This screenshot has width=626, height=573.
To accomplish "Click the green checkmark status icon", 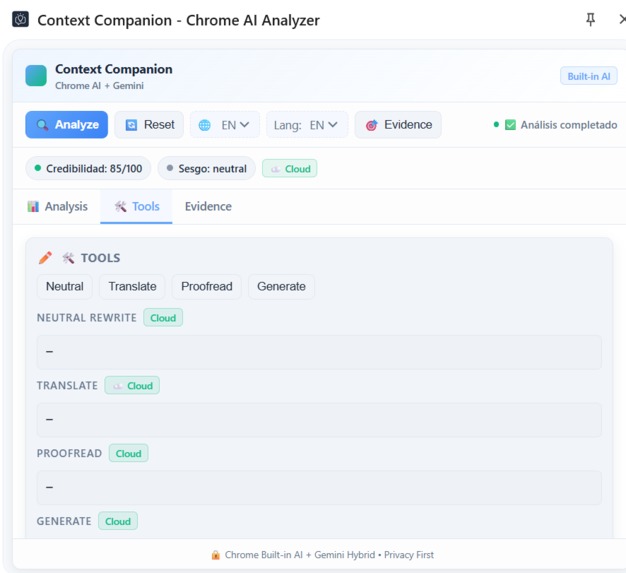I will click(510, 125).
